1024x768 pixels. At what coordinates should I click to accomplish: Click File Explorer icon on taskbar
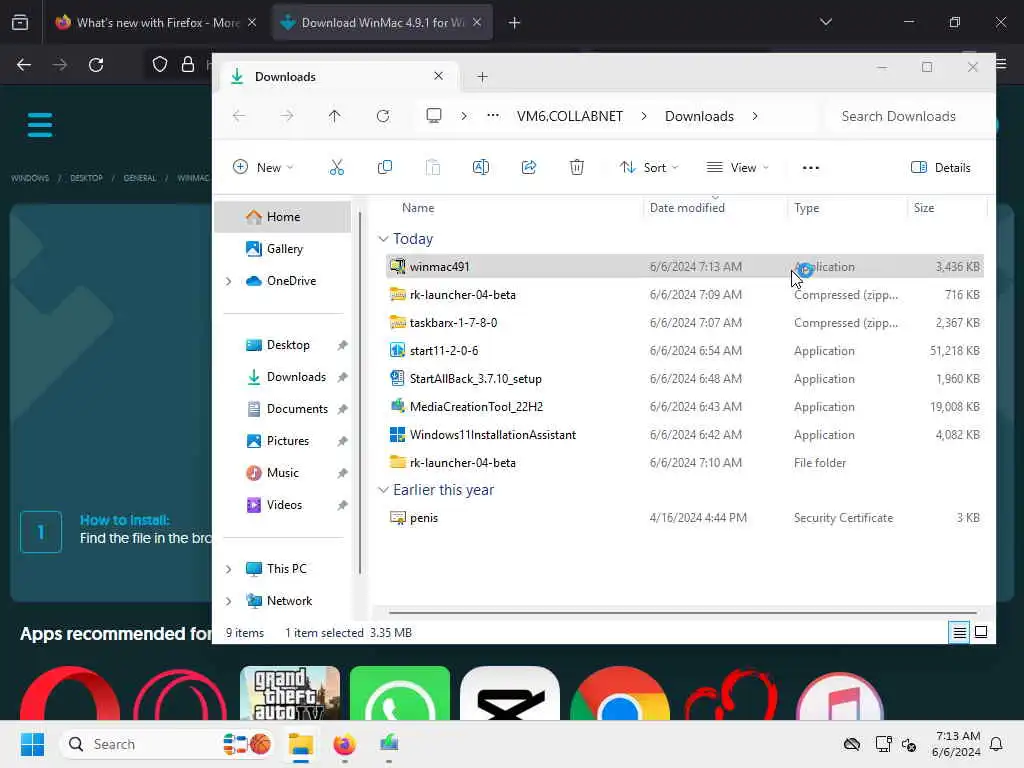pos(301,744)
